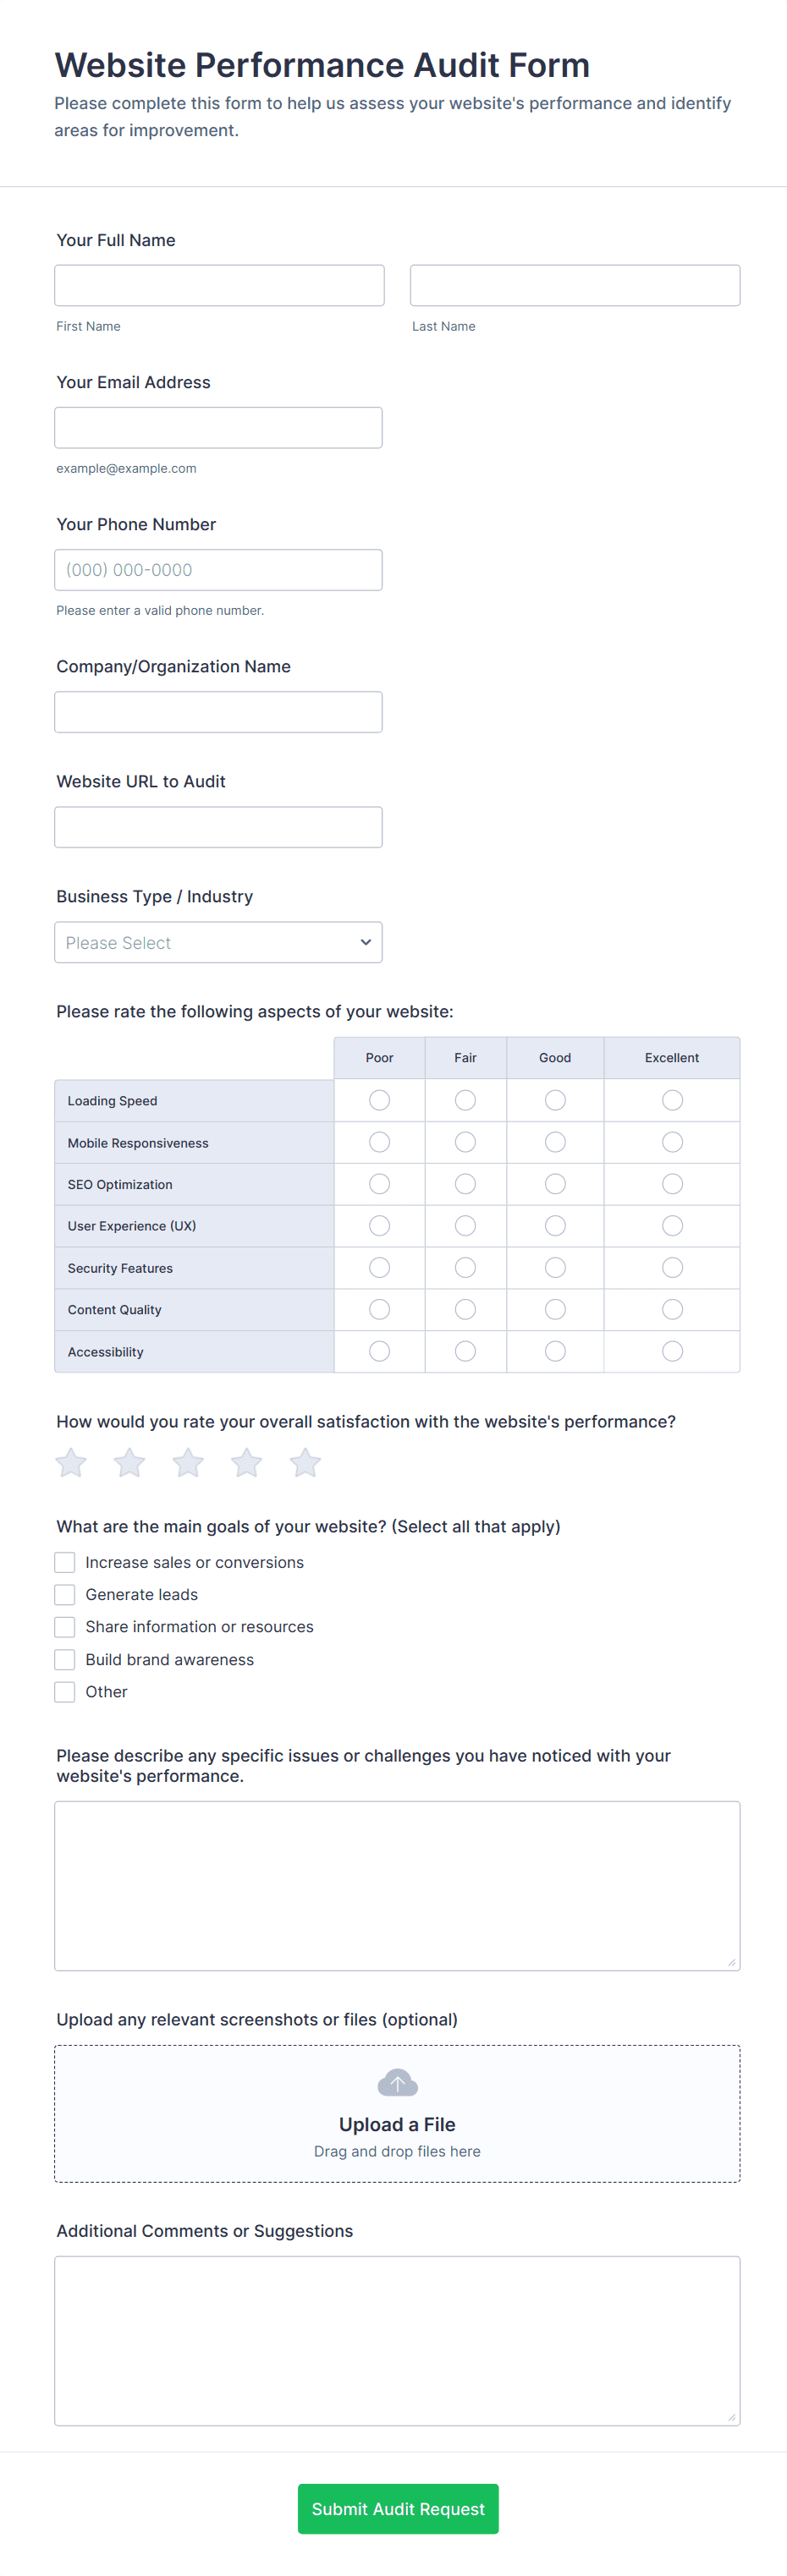Choose the fifth star rating
This screenshot has height=2576, width=787.
pyautogui.click(x=305, y=1463)
